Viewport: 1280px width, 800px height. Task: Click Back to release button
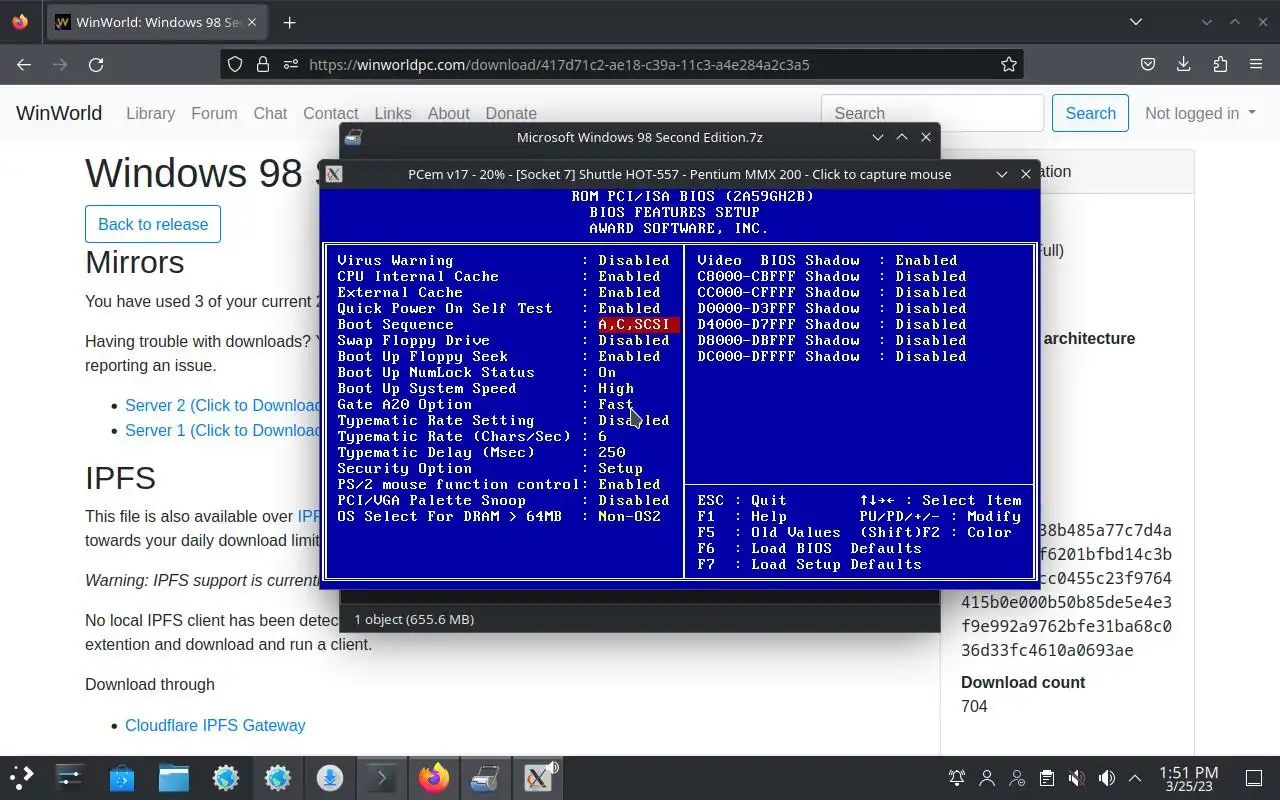pyautogui.click(x=153, y=224)
